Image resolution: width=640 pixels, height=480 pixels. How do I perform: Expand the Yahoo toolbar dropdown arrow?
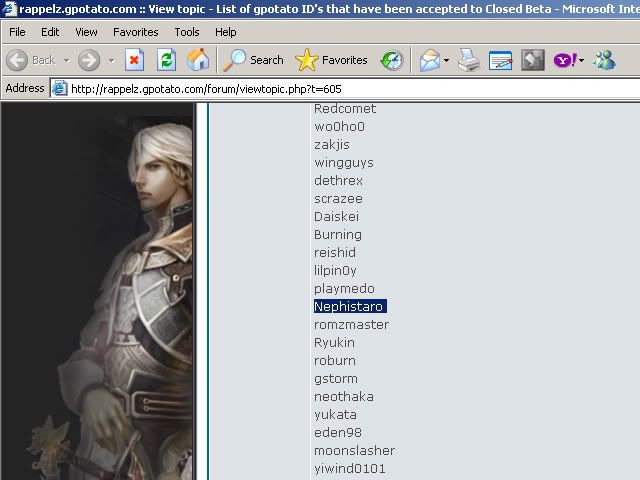point(581,60)
